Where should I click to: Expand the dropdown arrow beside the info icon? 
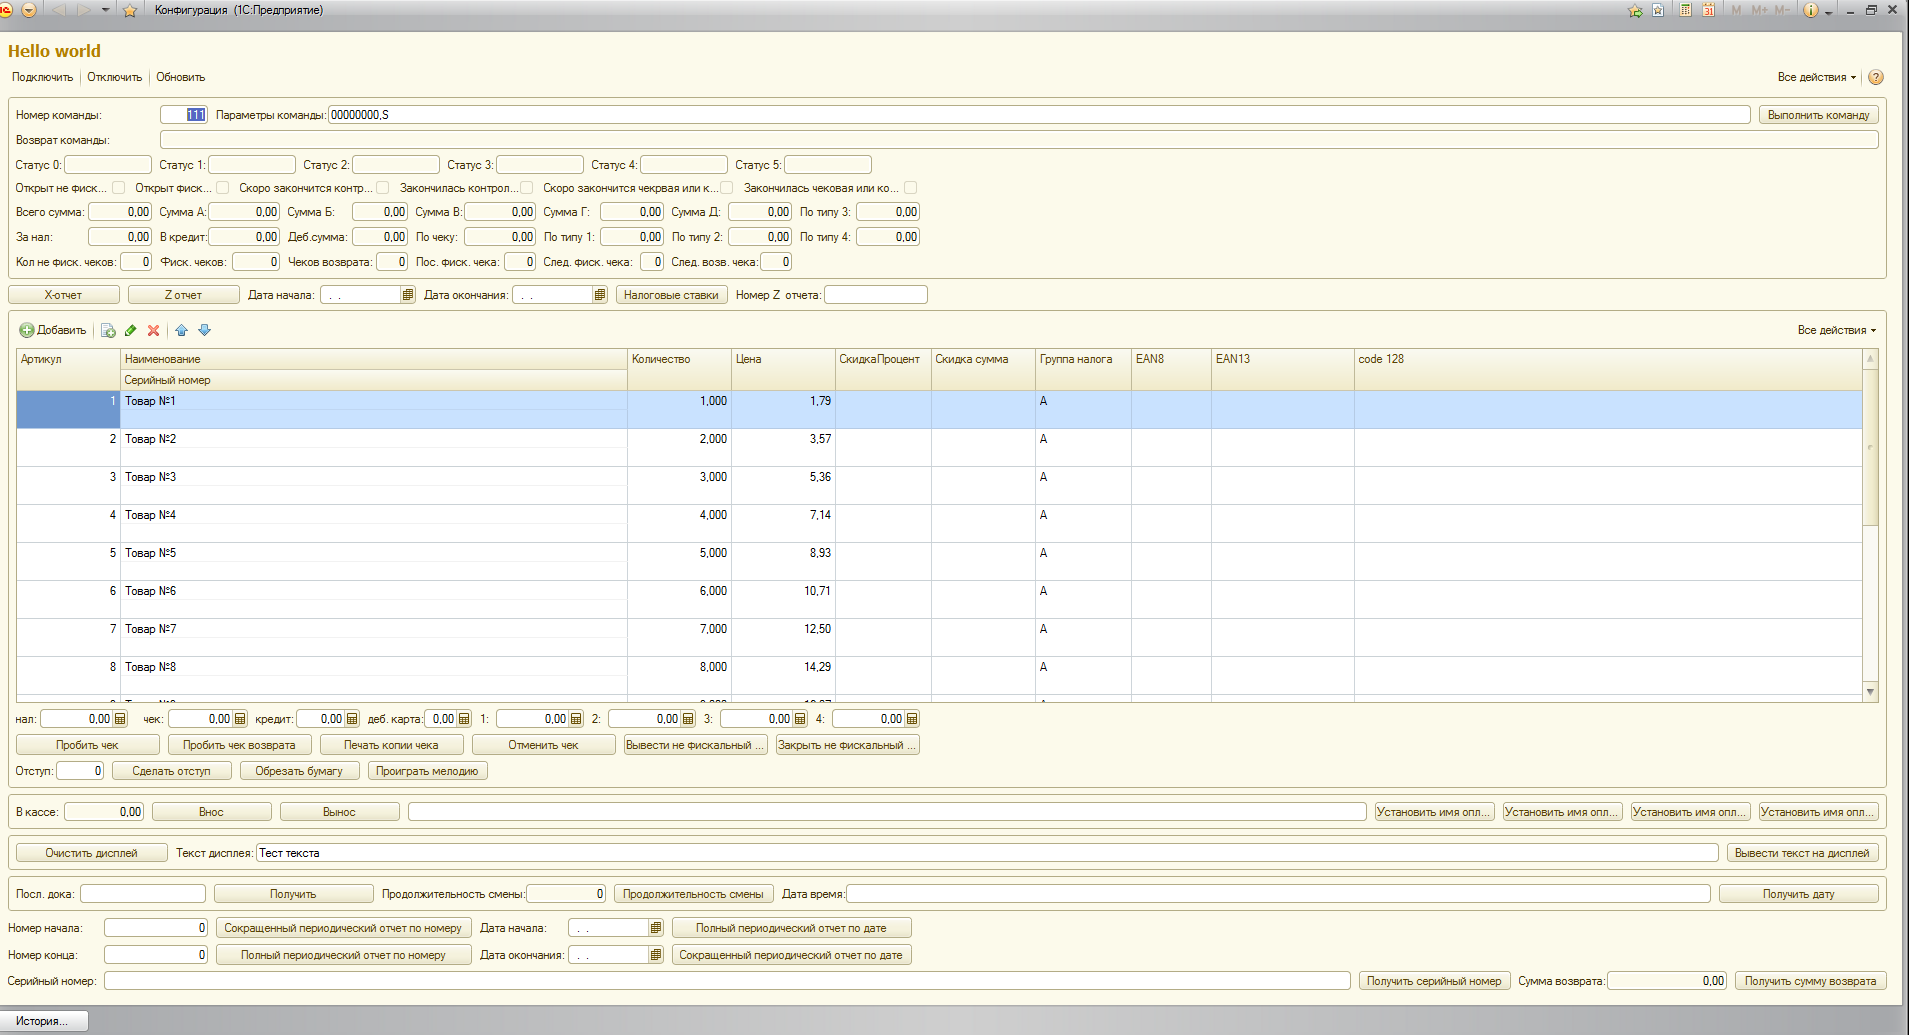point(1829,11)
